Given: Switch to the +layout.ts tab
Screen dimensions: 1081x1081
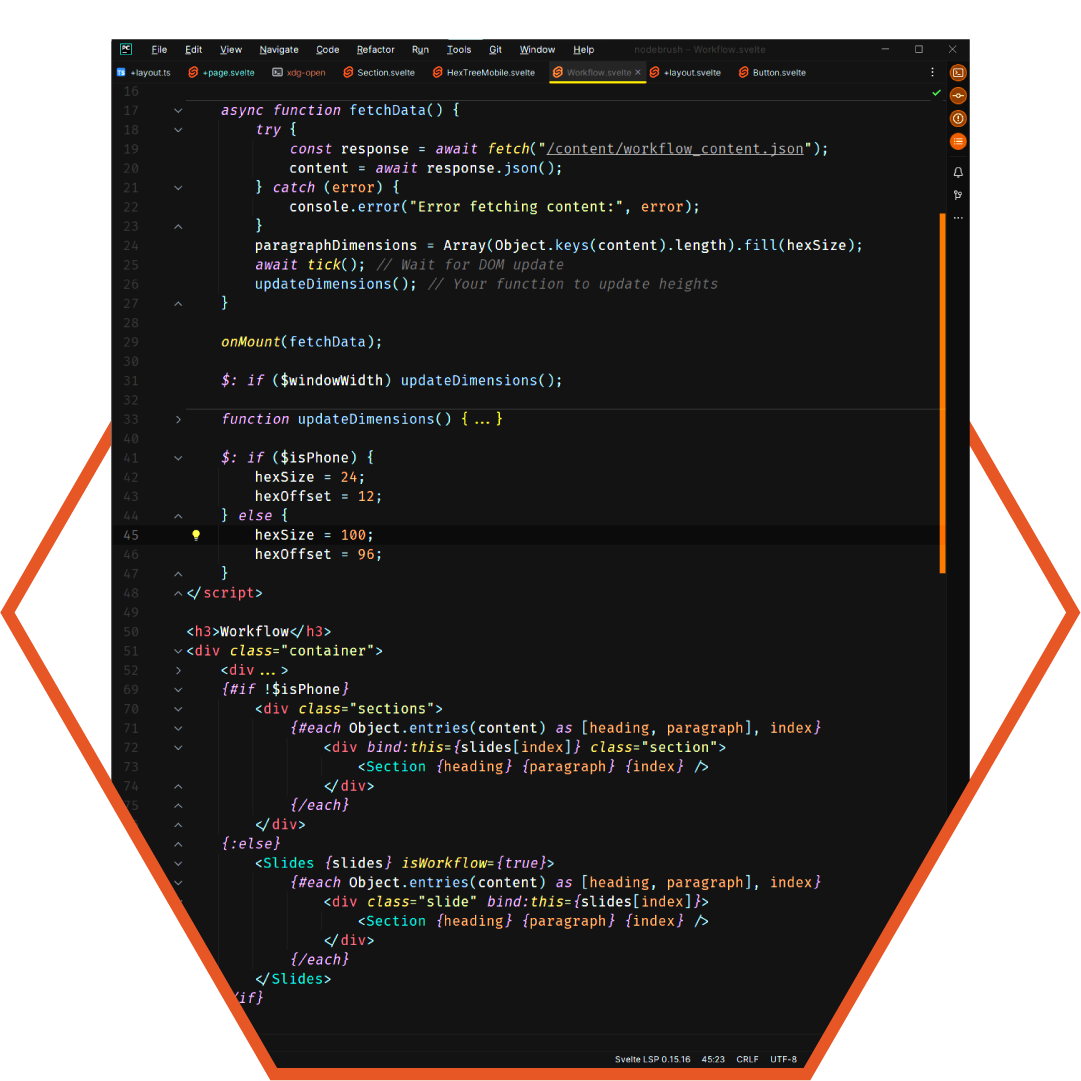Looking at the screenshot, I should (x=144, y=72).
